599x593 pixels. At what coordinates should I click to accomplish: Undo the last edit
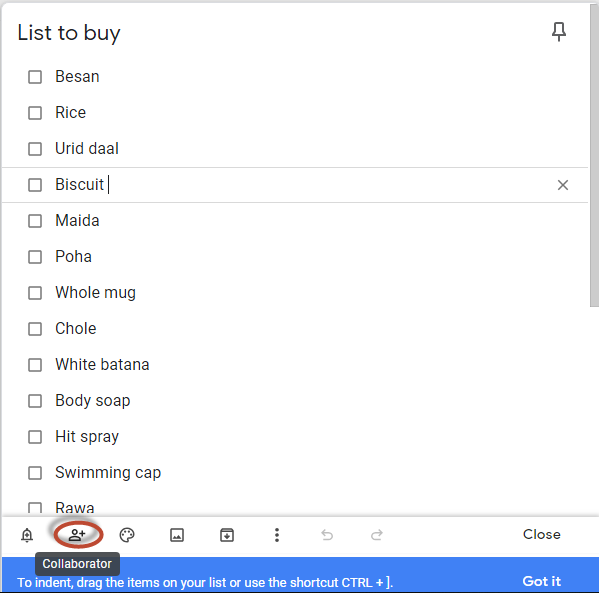click(x=327, y=535)
